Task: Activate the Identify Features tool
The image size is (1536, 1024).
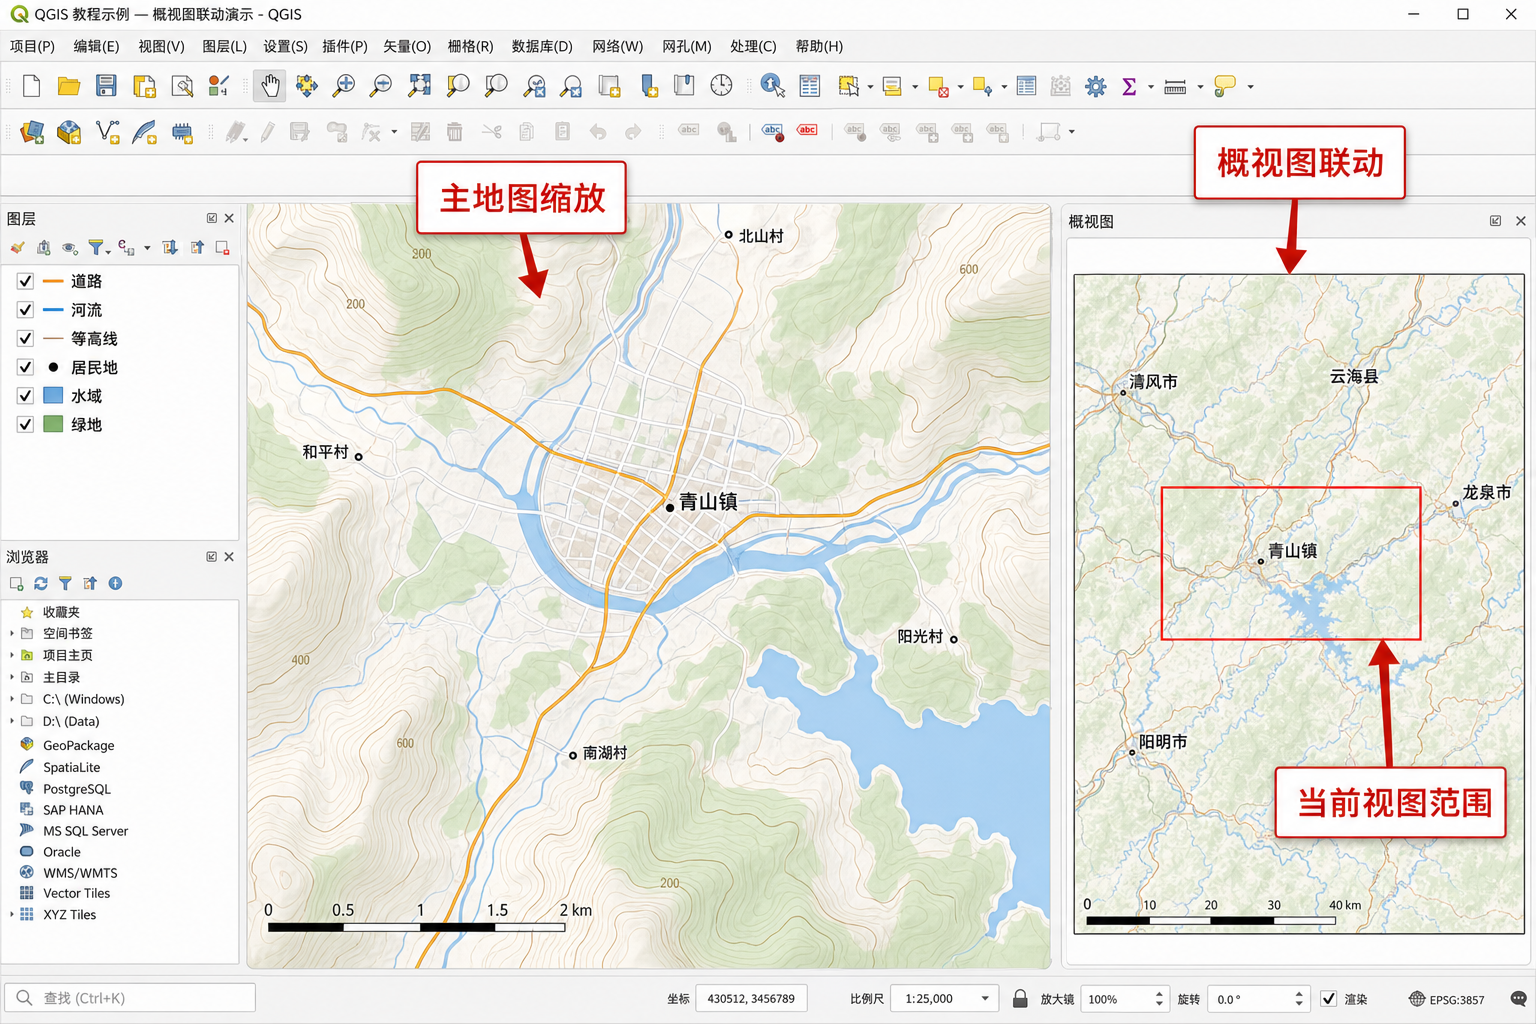Action: click(772, 86)
